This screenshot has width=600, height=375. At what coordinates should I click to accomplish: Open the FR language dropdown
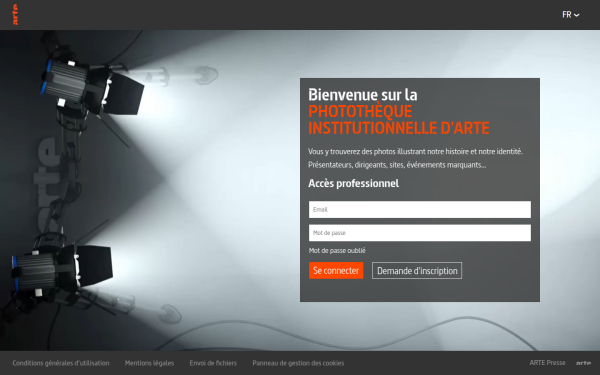571,15
